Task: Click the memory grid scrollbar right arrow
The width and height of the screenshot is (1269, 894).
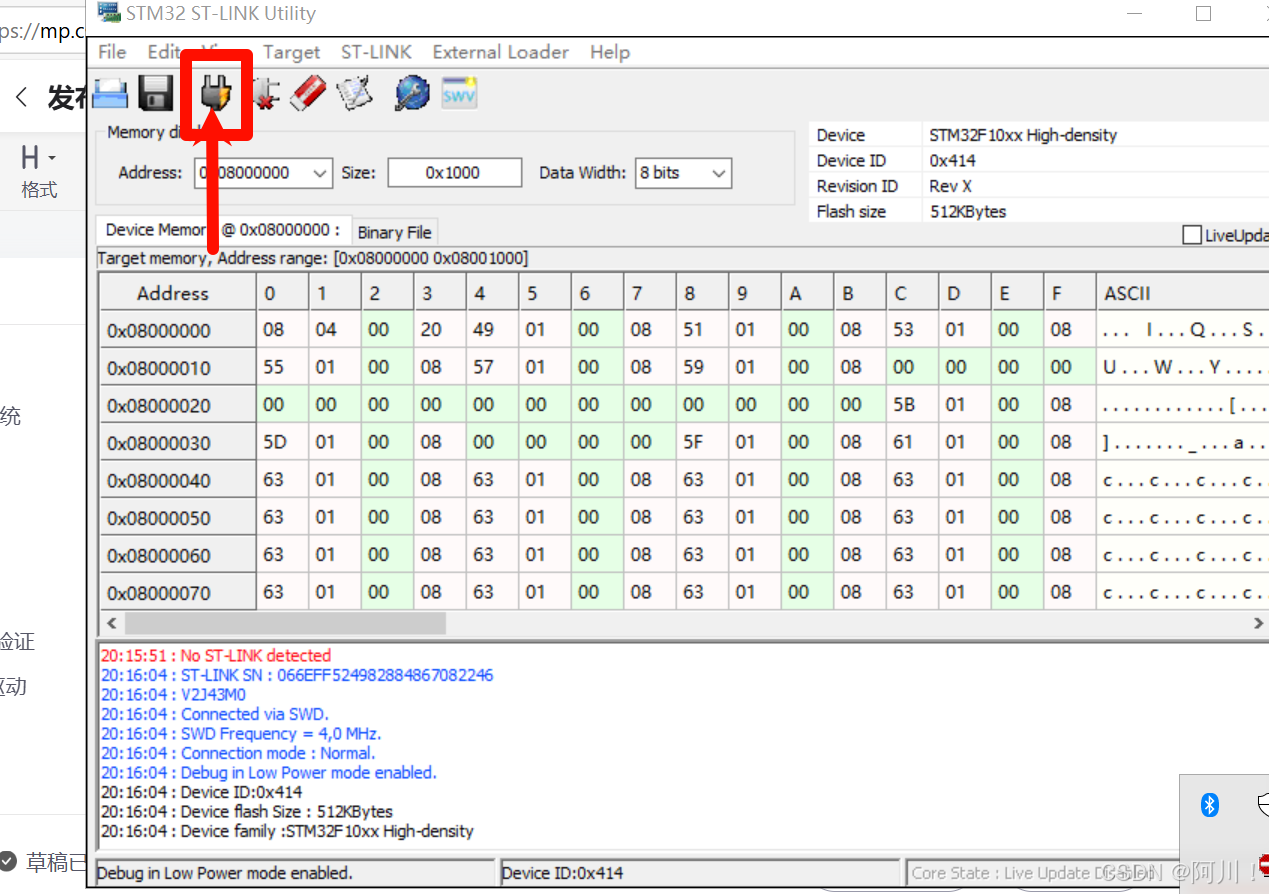Action: pos(1258,623)
